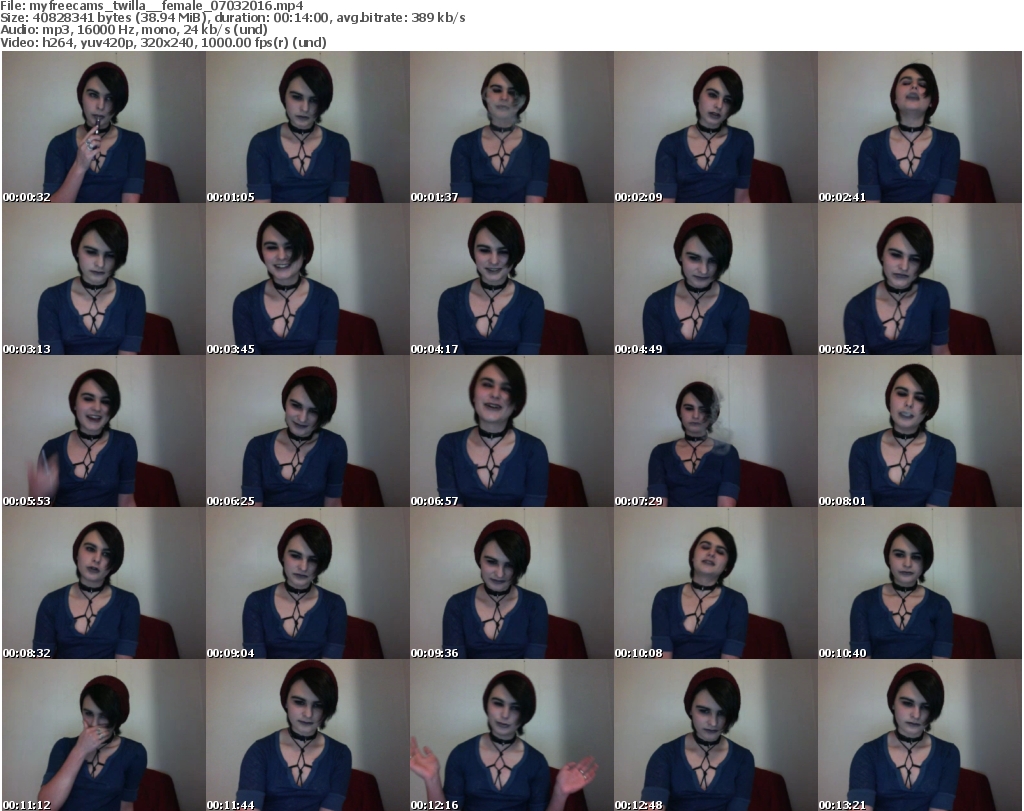Screen dimensions: 1024x811
Task: Select the thumbnail stamped 00:10:40
Action: 920,583
